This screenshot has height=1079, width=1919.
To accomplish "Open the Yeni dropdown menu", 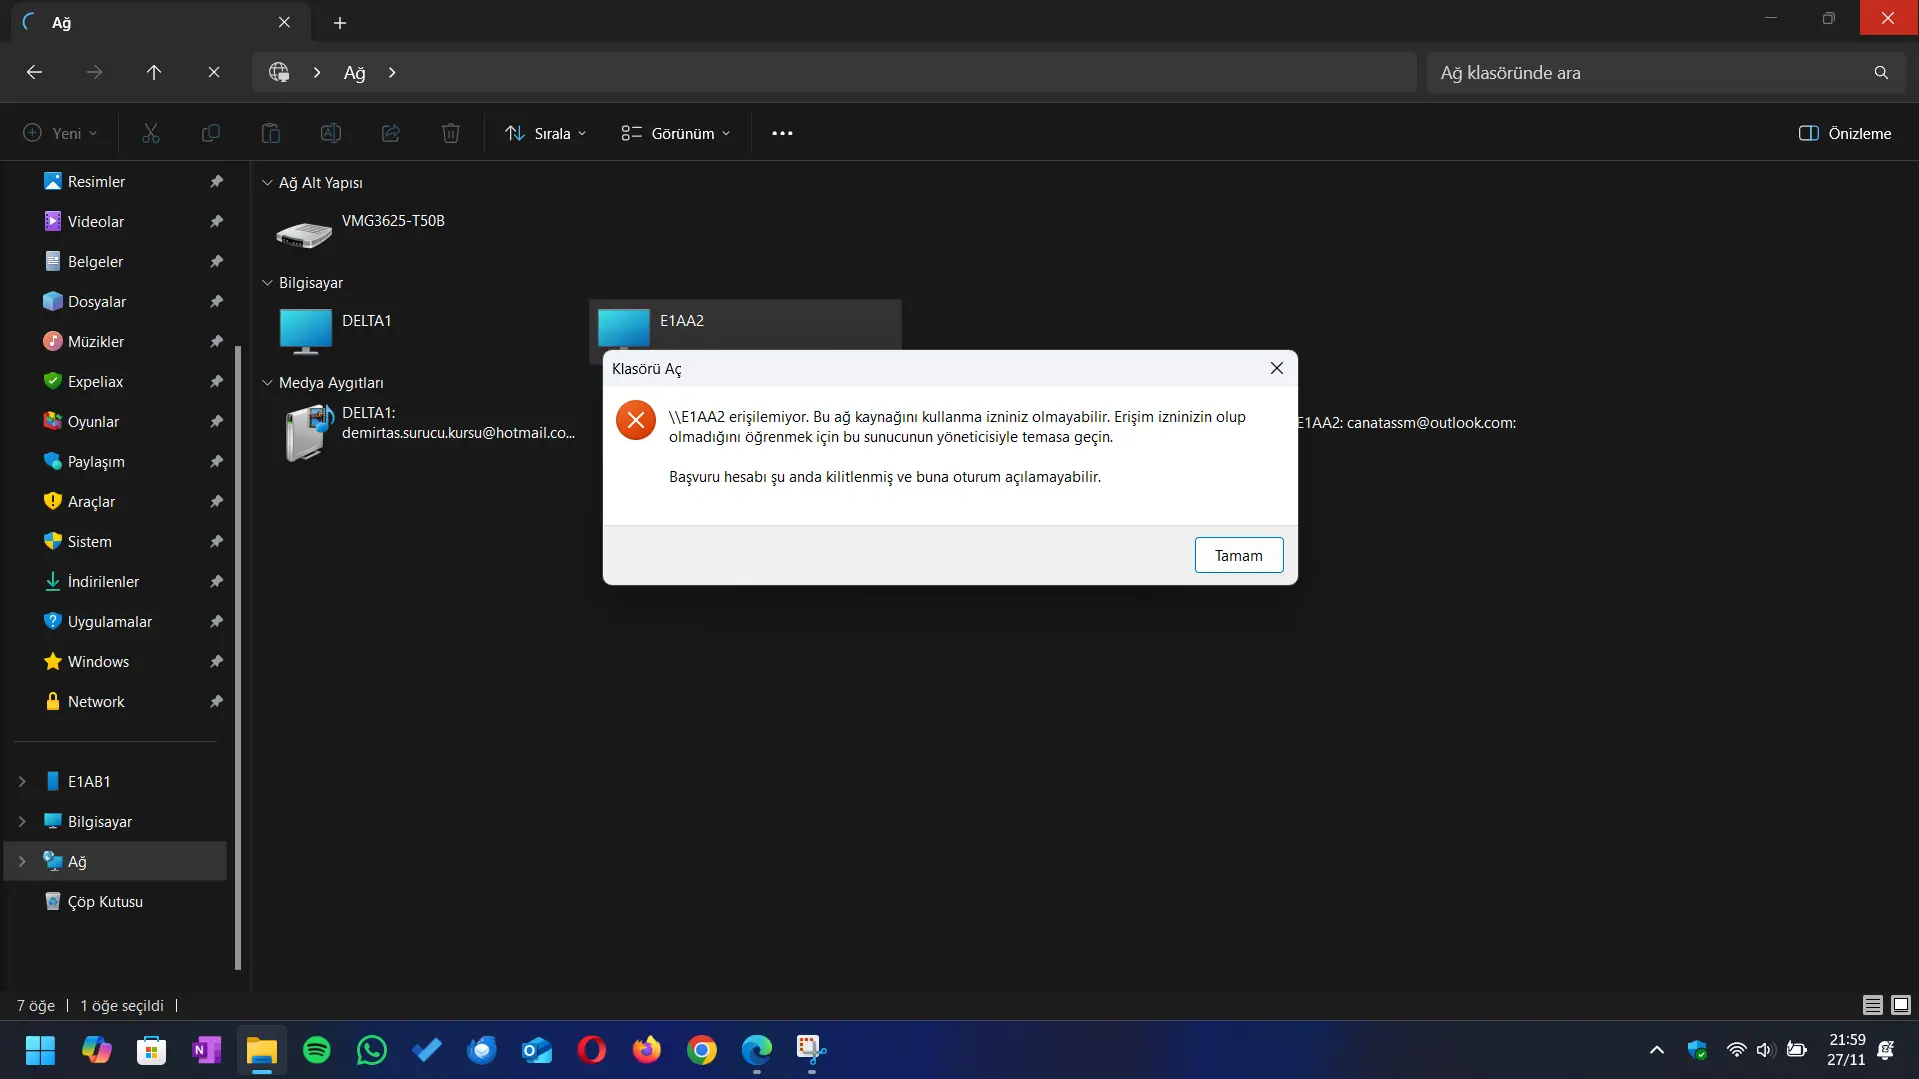I will click(x=60, y=133).
